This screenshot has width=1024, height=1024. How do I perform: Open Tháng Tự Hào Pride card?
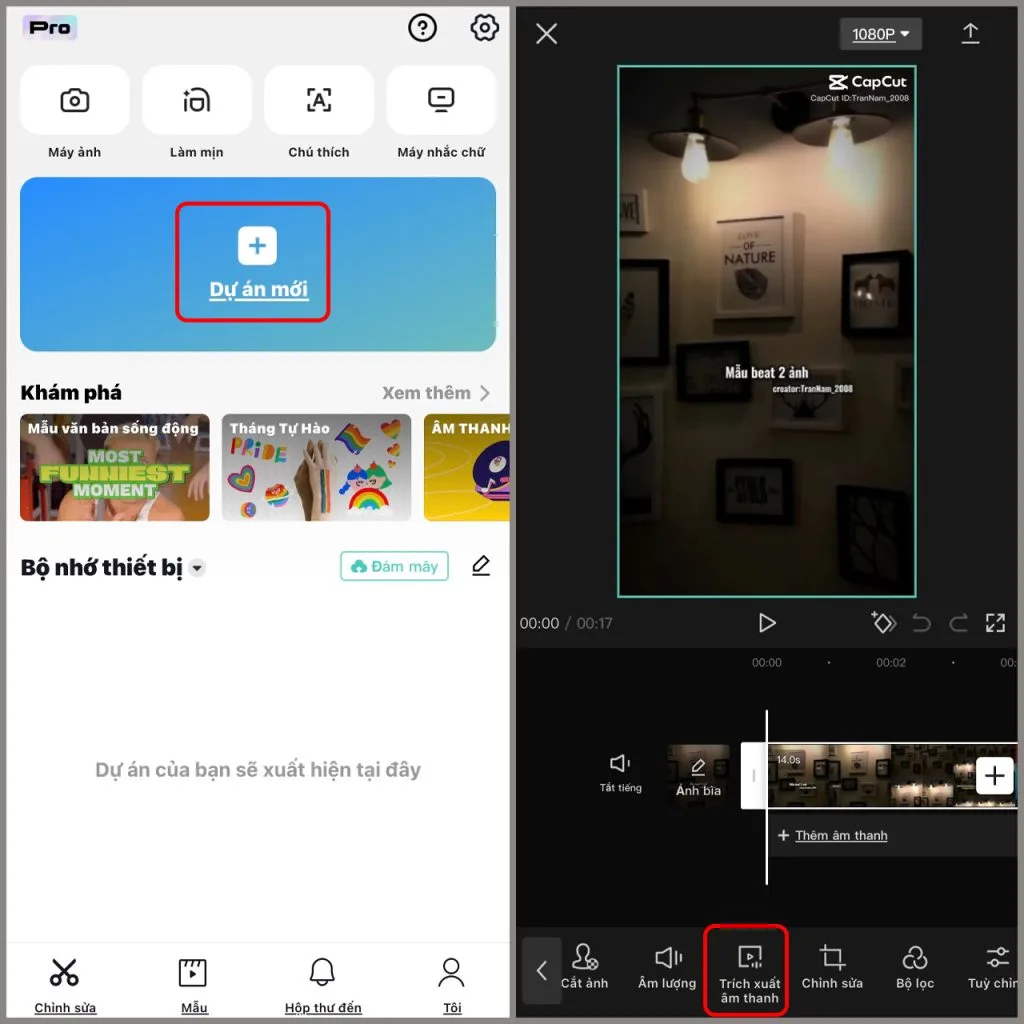(317, 468)
